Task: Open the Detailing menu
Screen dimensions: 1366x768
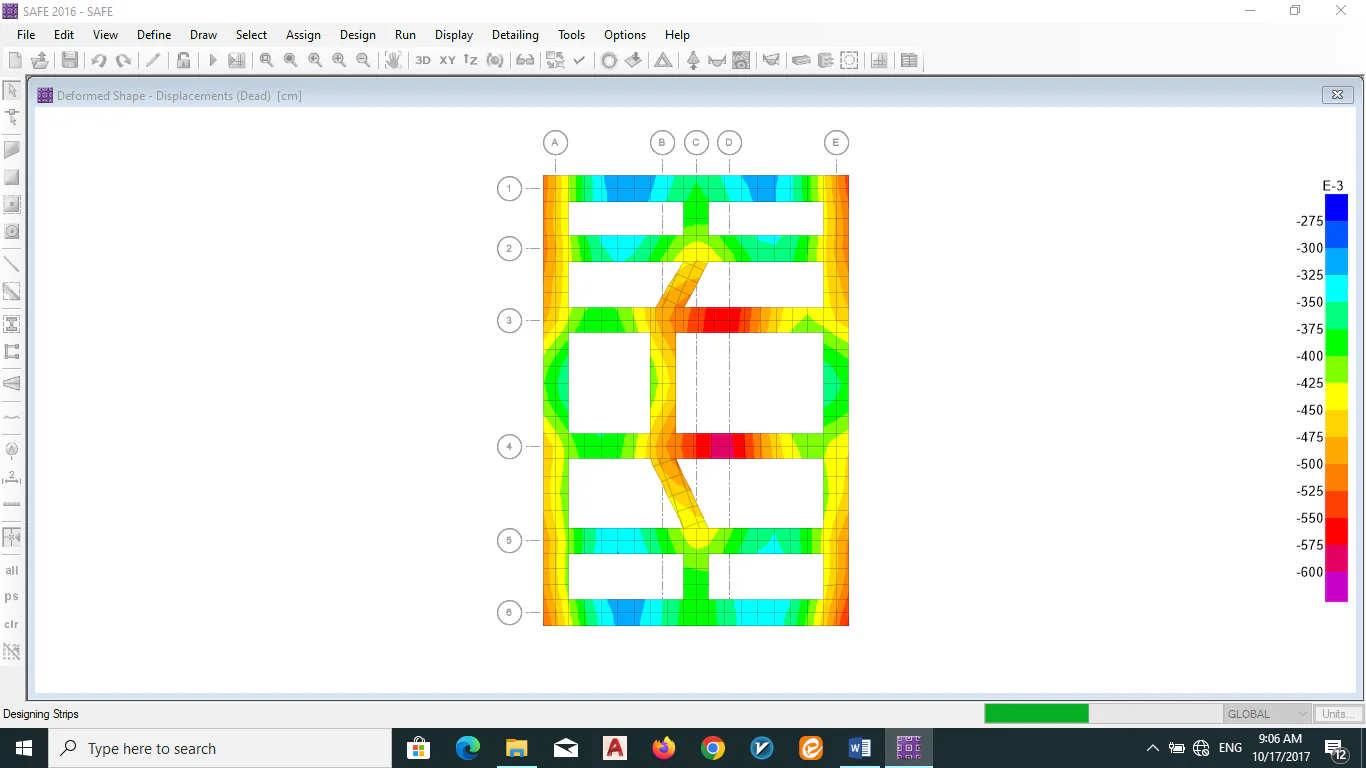Action: point(515,35)
